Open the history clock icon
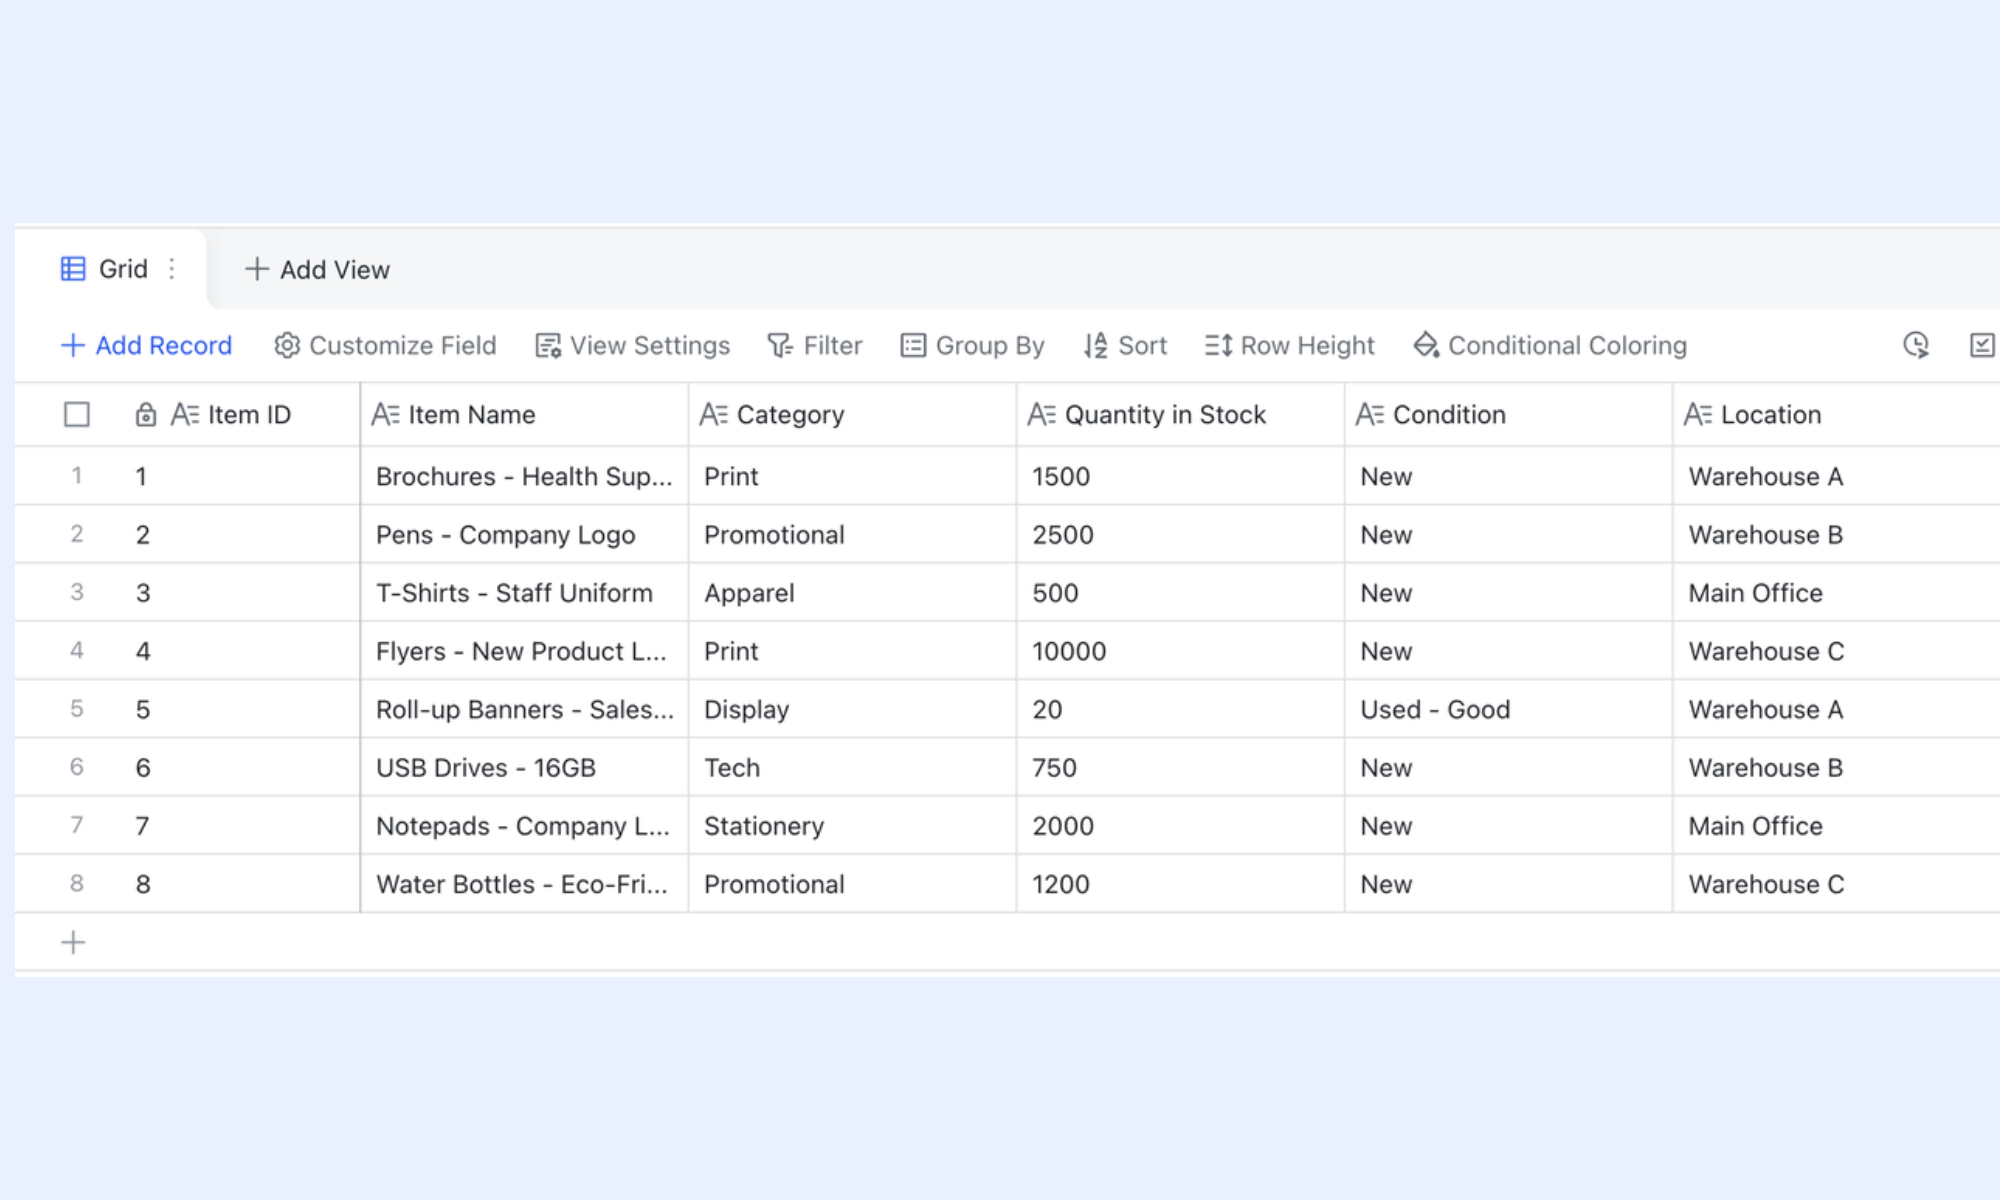2000x1200 pixels. (1916, 345)
